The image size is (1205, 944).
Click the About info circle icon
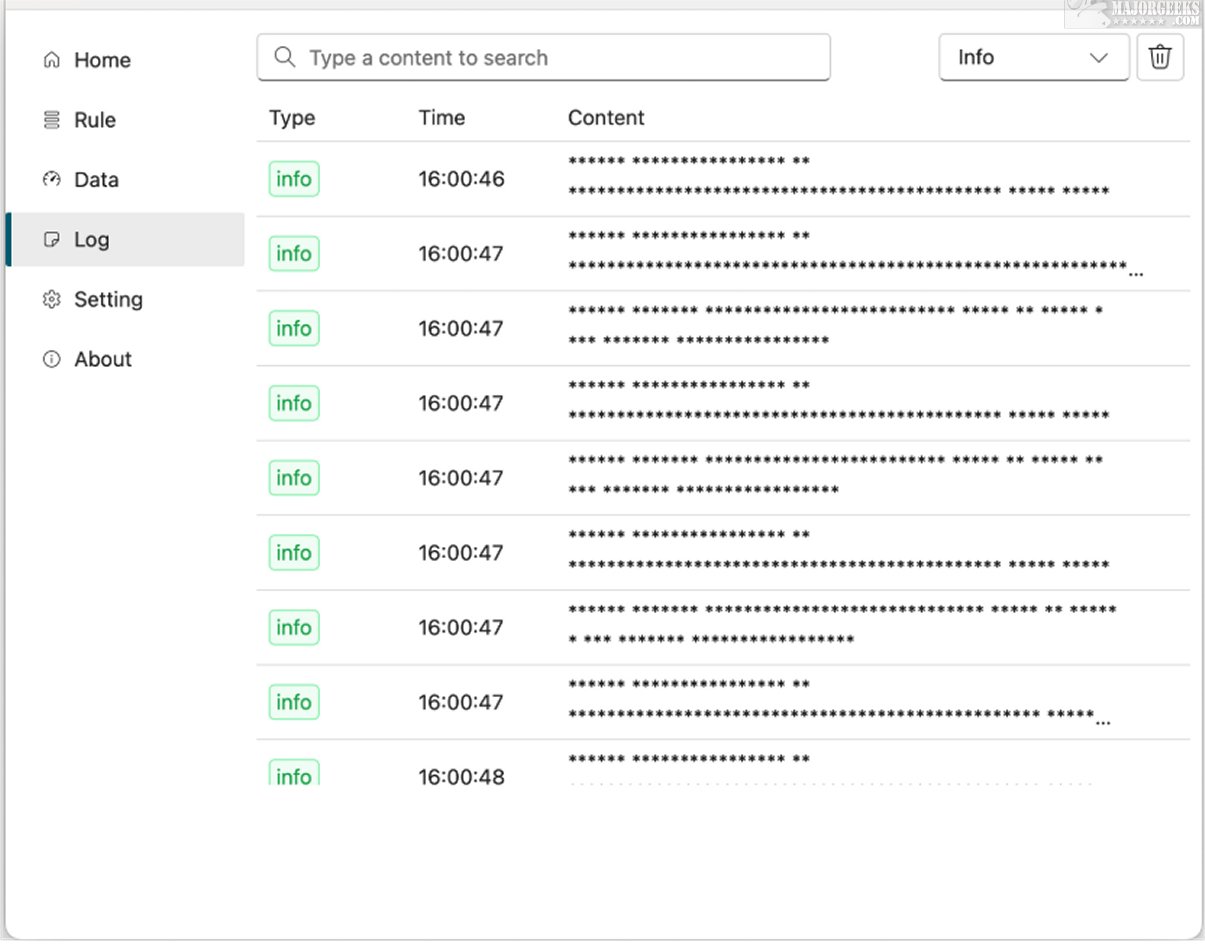[52, 359]
